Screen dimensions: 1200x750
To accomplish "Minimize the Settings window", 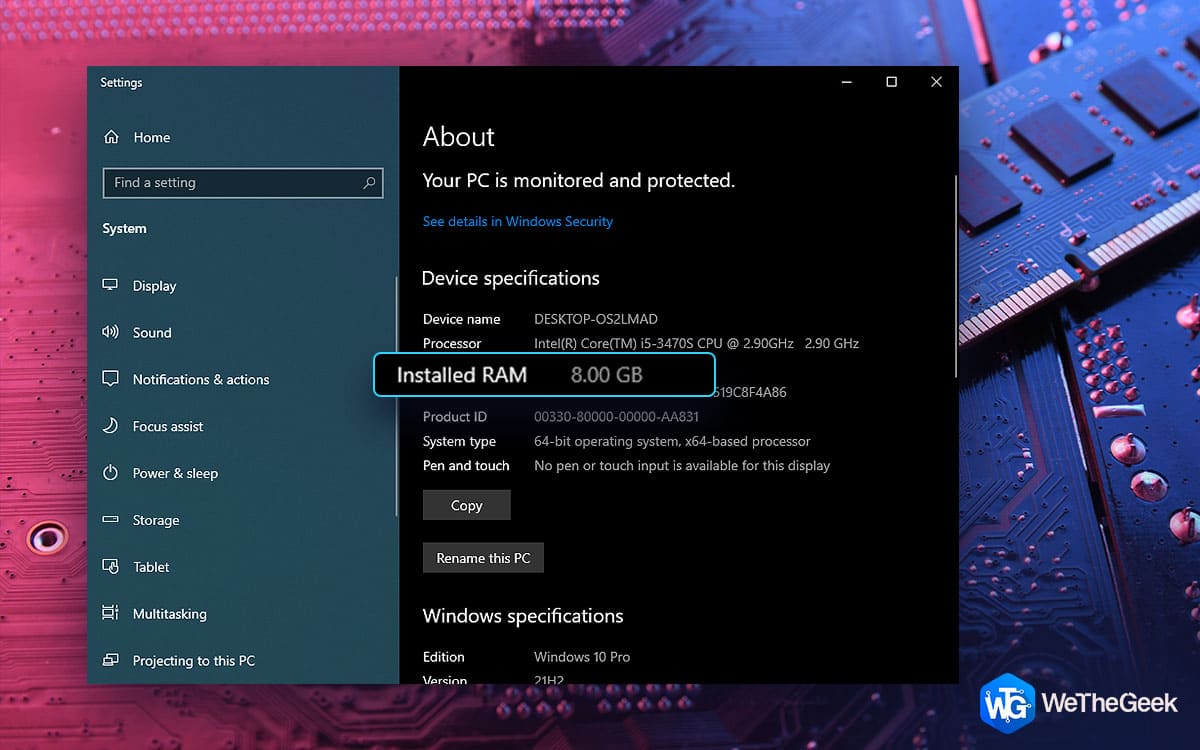I will pyautogui.click(x=846, y=82).
